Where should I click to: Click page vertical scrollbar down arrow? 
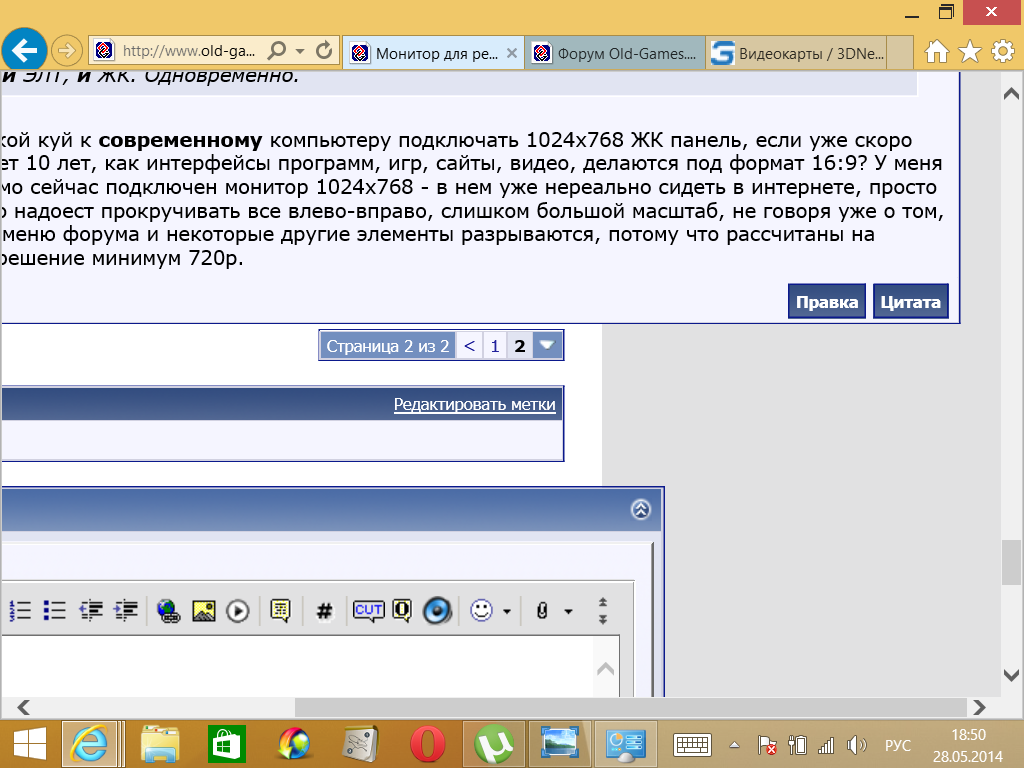[x=1011, y=675]
